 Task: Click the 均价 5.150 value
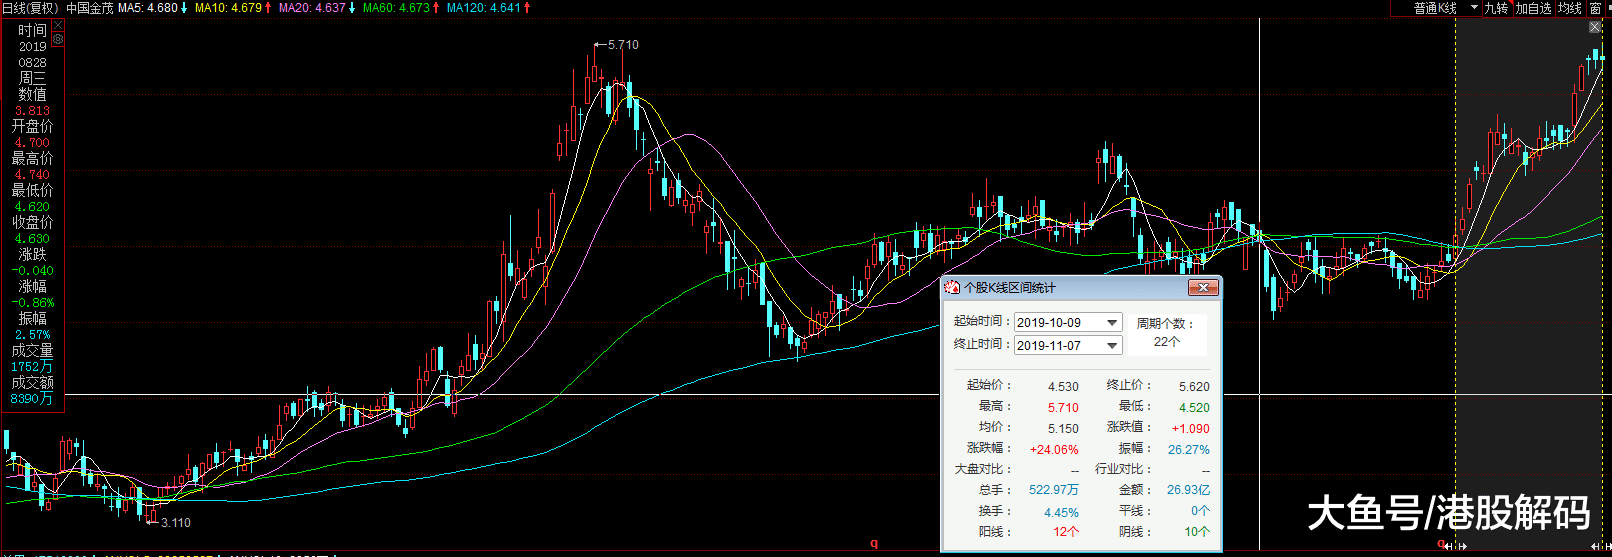pos(1063,429)
